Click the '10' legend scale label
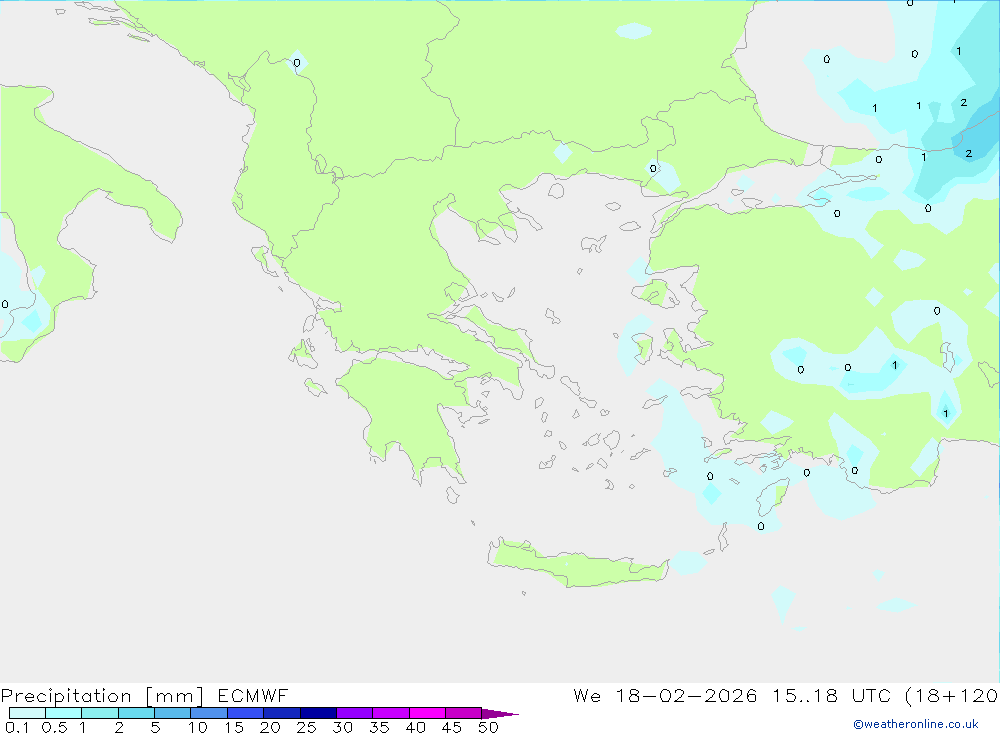The height and width of the screenshot is (733, 1000). (197, 727)
